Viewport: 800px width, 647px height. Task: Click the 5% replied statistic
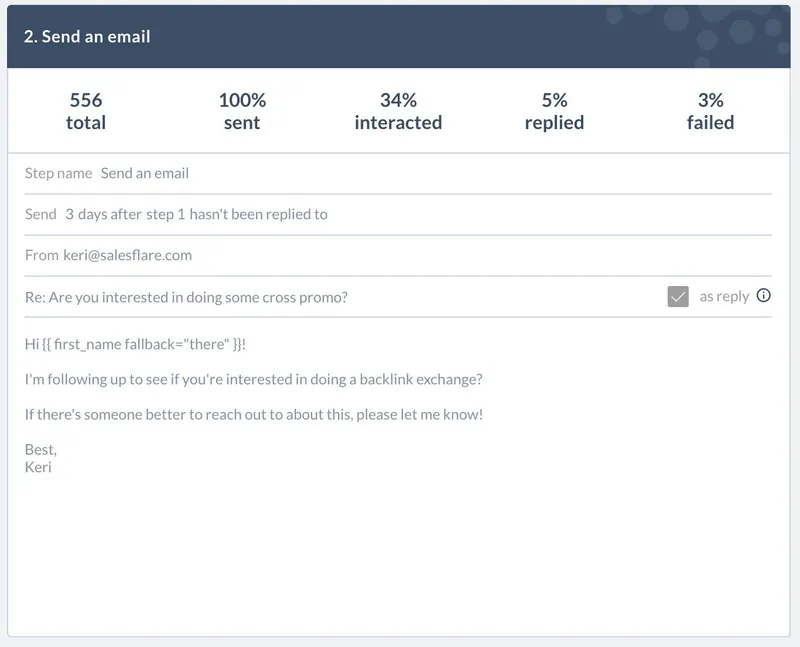(555, 111)
